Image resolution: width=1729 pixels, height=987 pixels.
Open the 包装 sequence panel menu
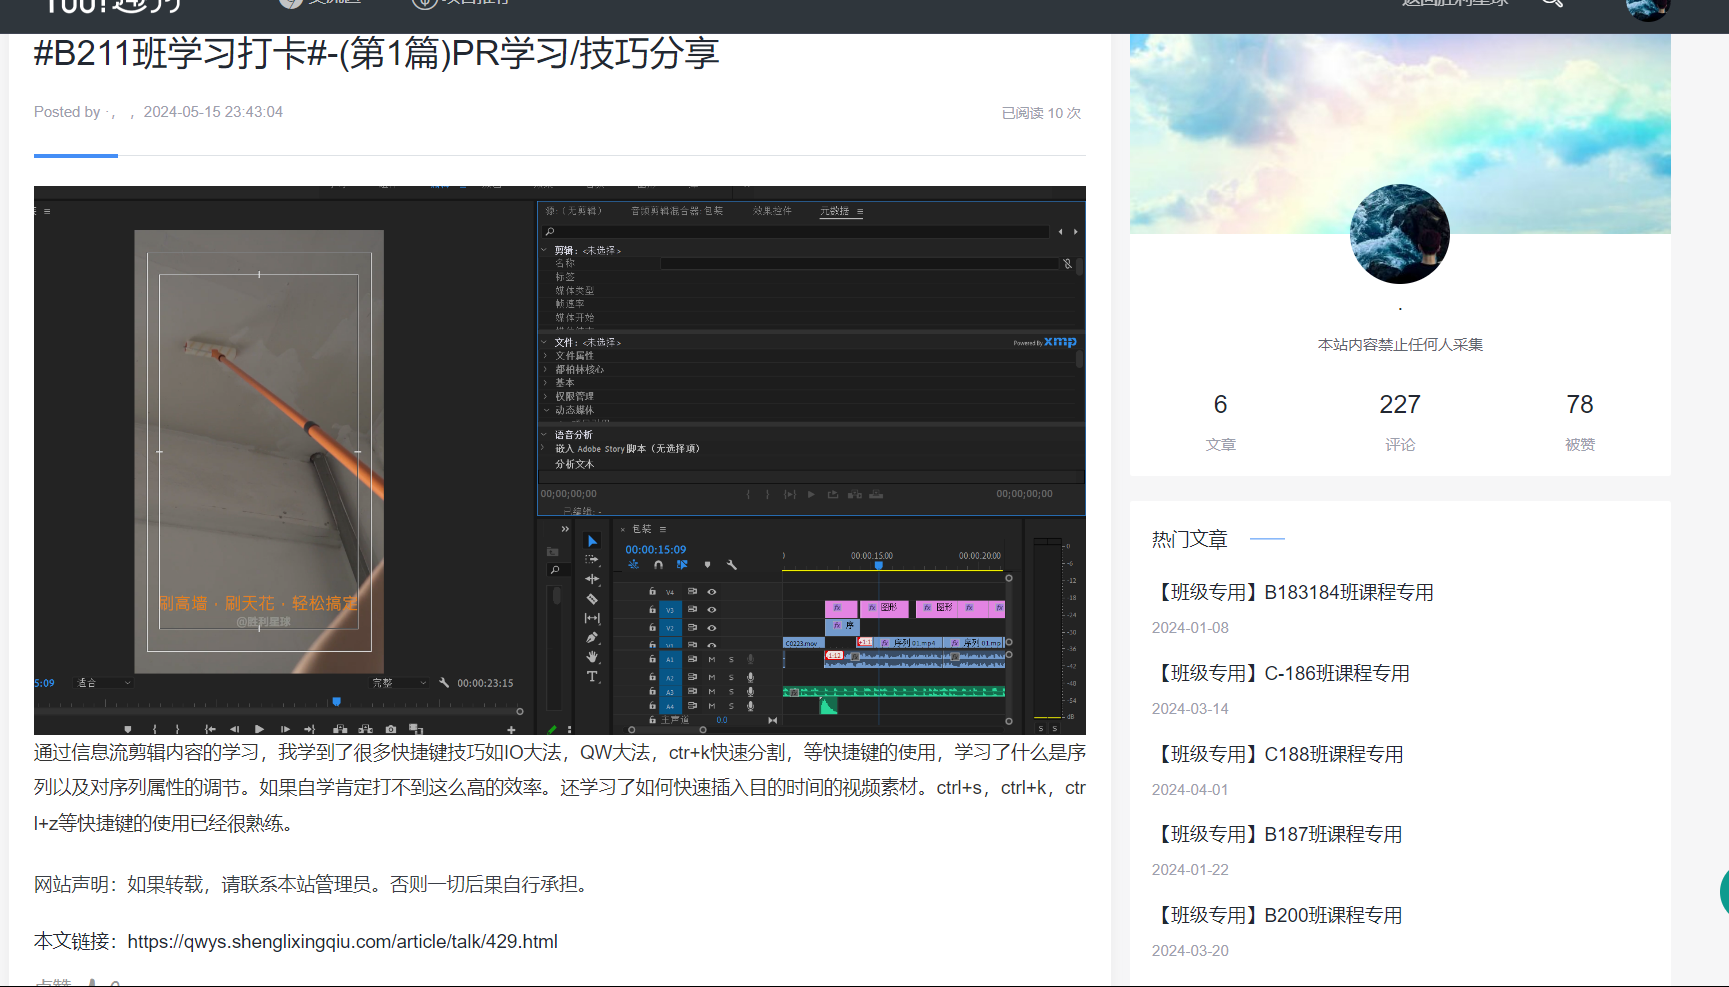[662, 529]
